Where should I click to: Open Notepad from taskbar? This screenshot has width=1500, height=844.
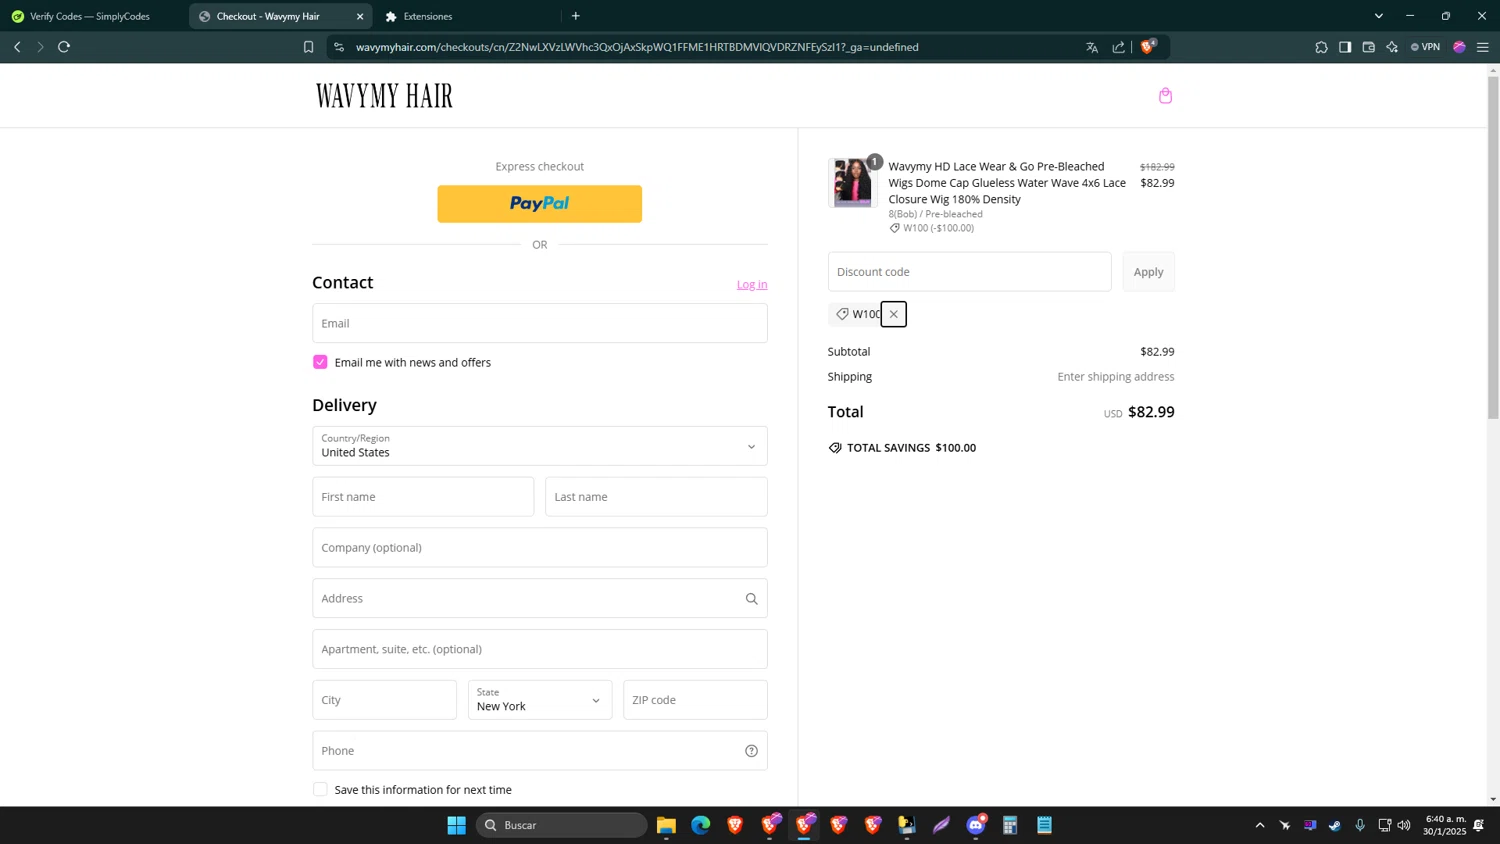(x=1044, y=825)
